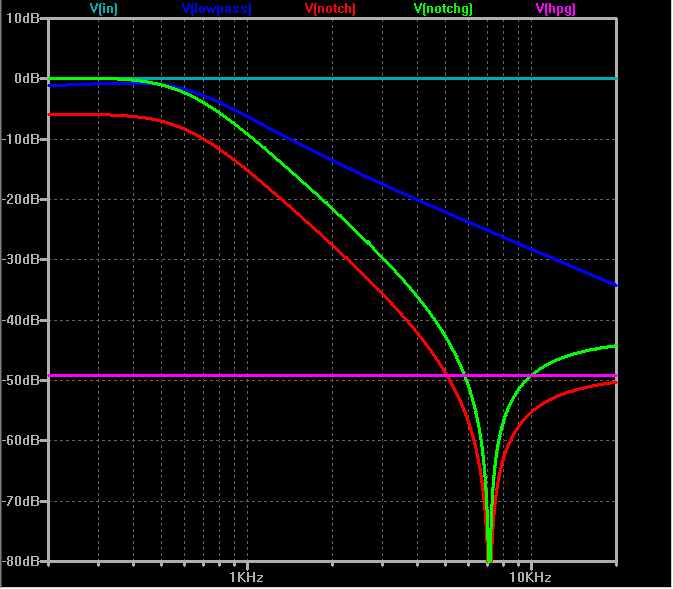Click the V(hpg) trace label
674x589 pixels.
tap(555, 8)
